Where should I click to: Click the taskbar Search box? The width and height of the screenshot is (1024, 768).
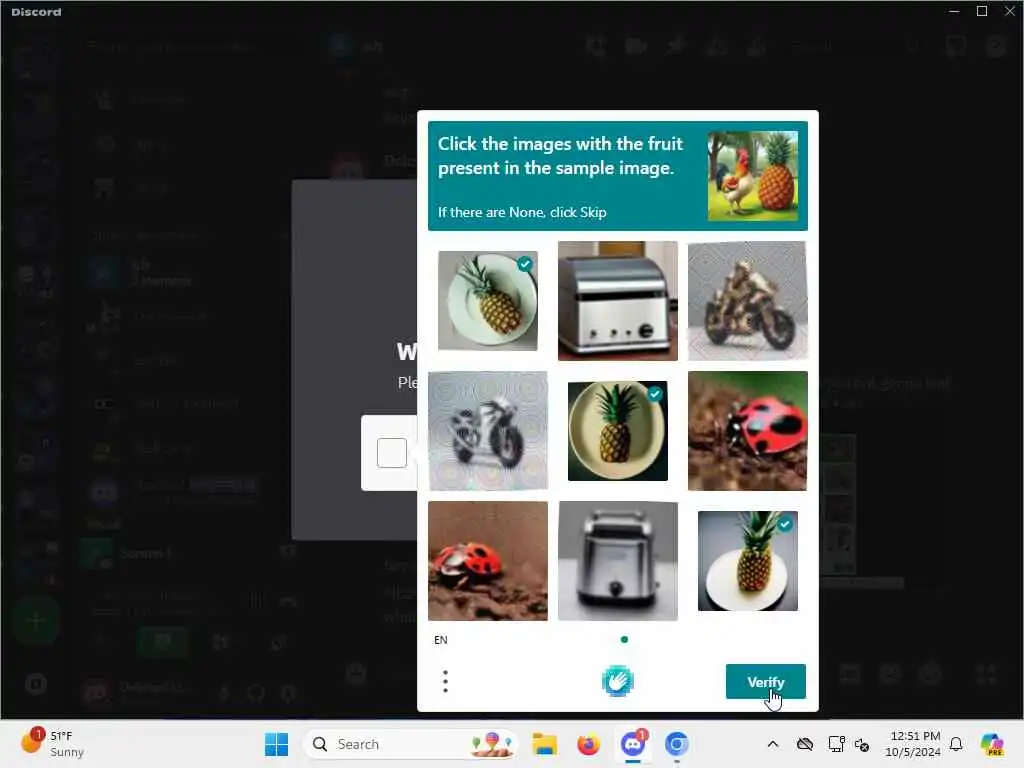[x=410, y=744]
